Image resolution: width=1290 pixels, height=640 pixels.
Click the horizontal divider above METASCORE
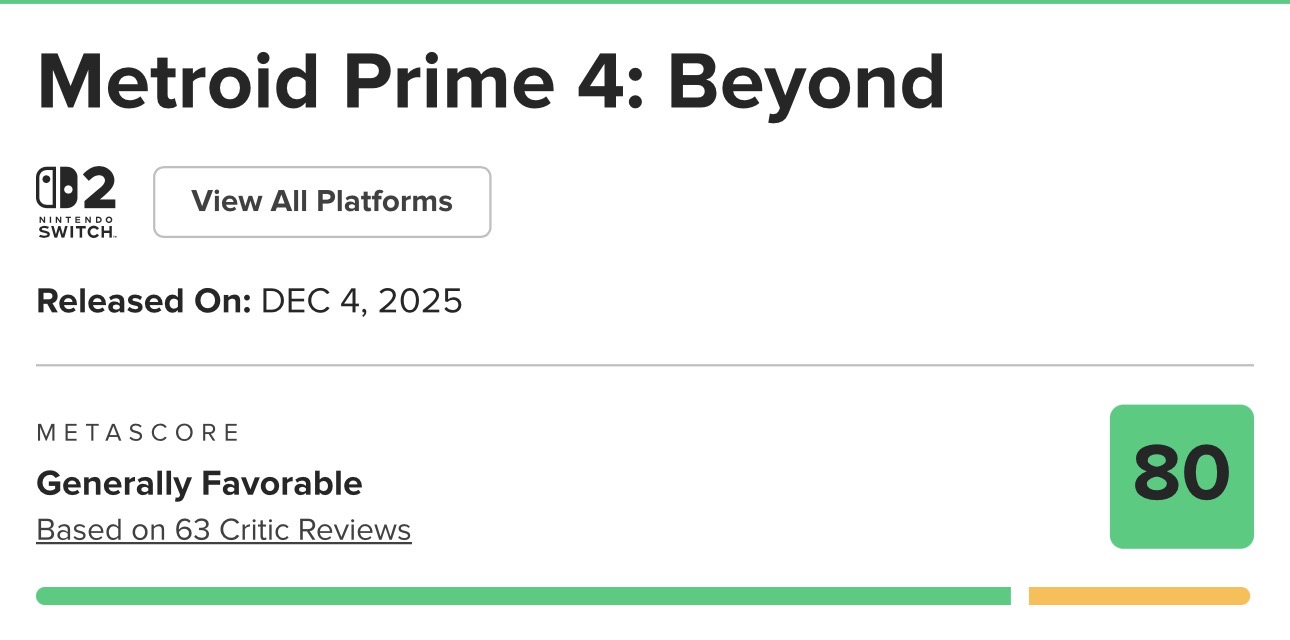pyautogui.click(x=645, y=365)
